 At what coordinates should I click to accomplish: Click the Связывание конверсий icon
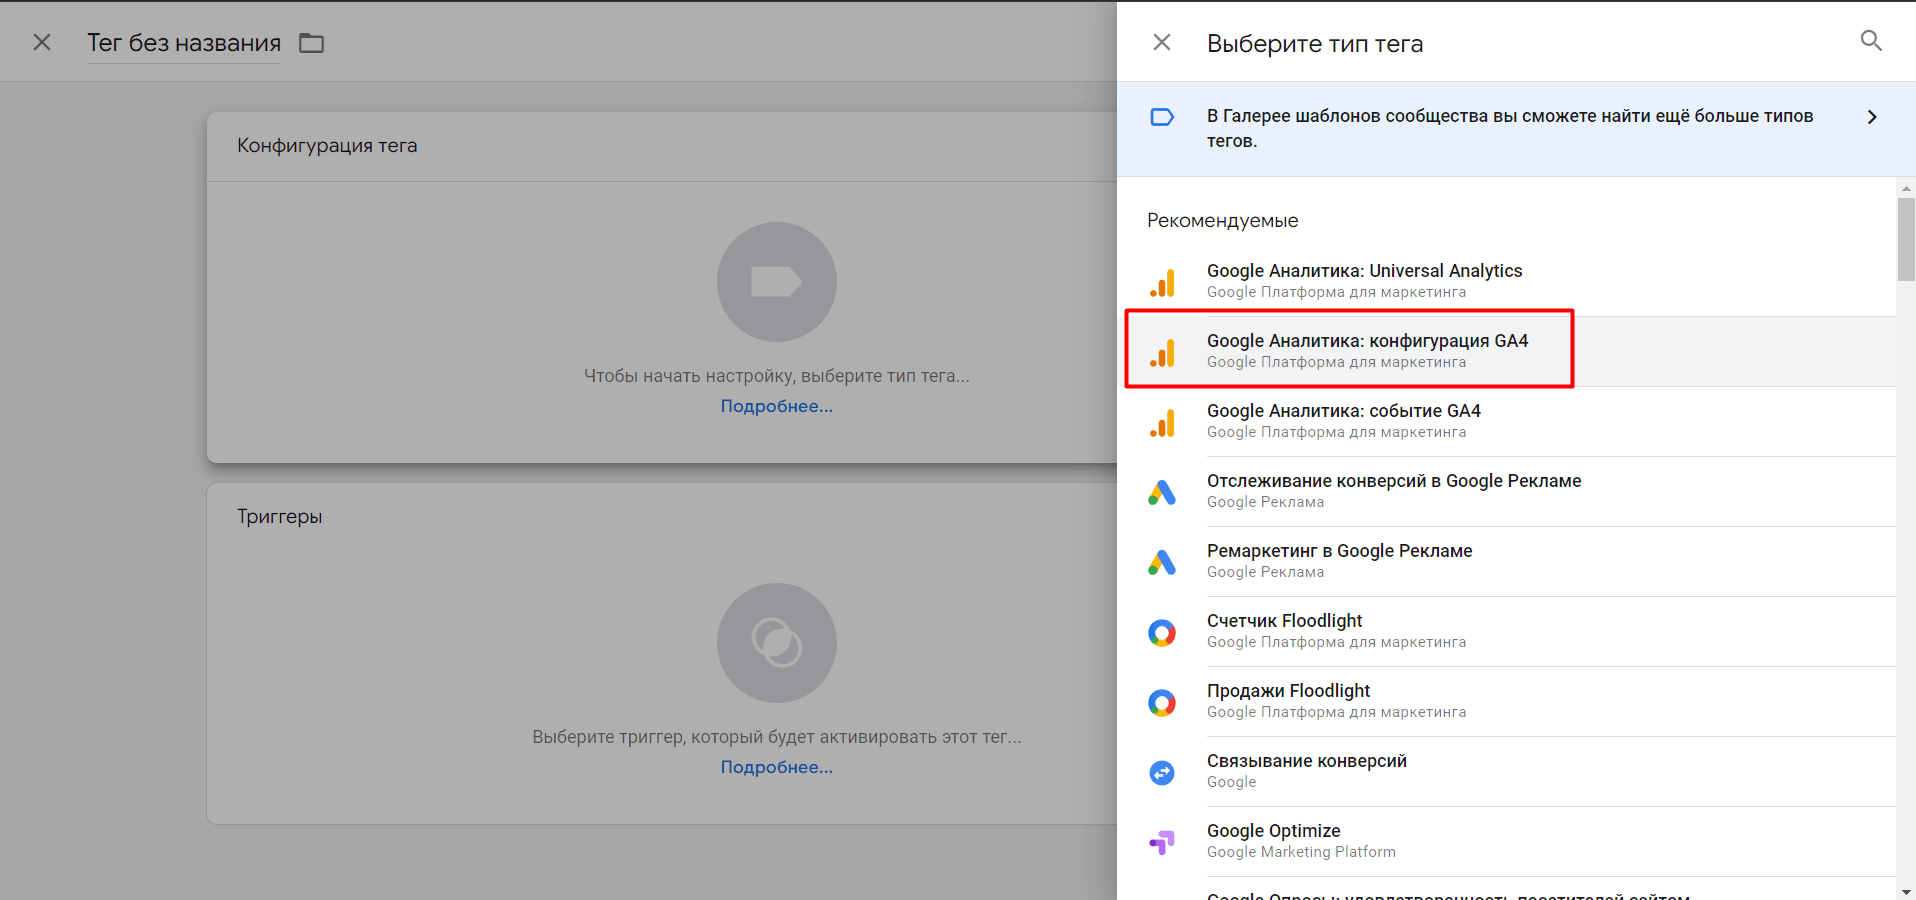click(1162, 773)
